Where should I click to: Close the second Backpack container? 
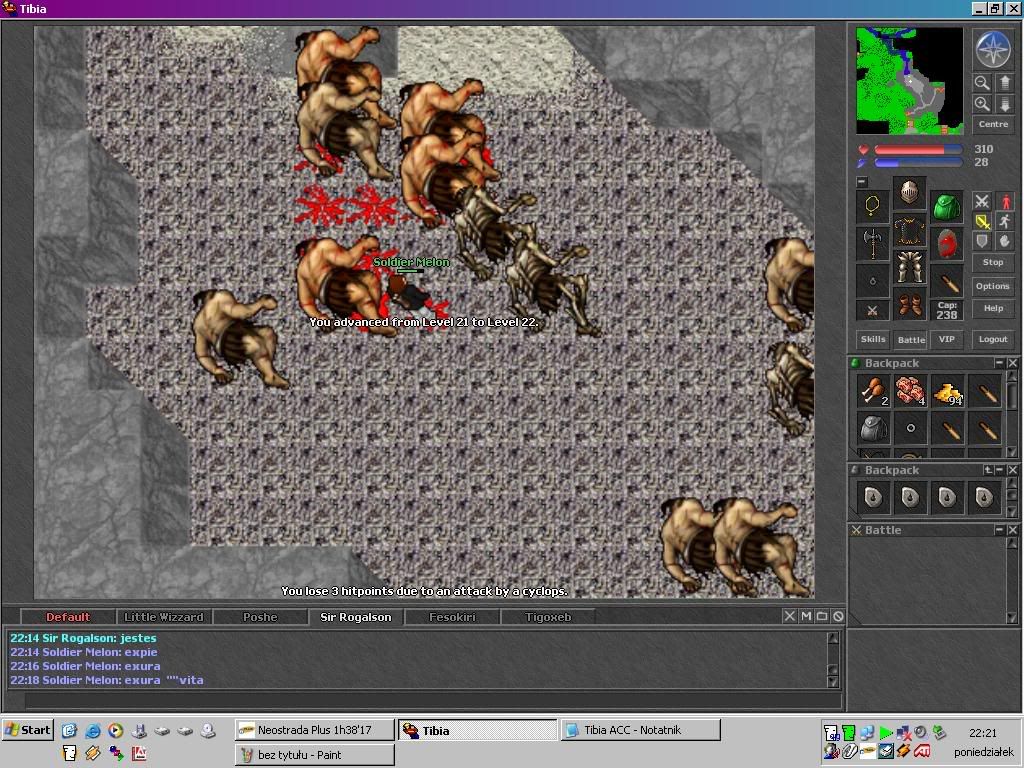pyautogui.click(x=1012, y=470)
